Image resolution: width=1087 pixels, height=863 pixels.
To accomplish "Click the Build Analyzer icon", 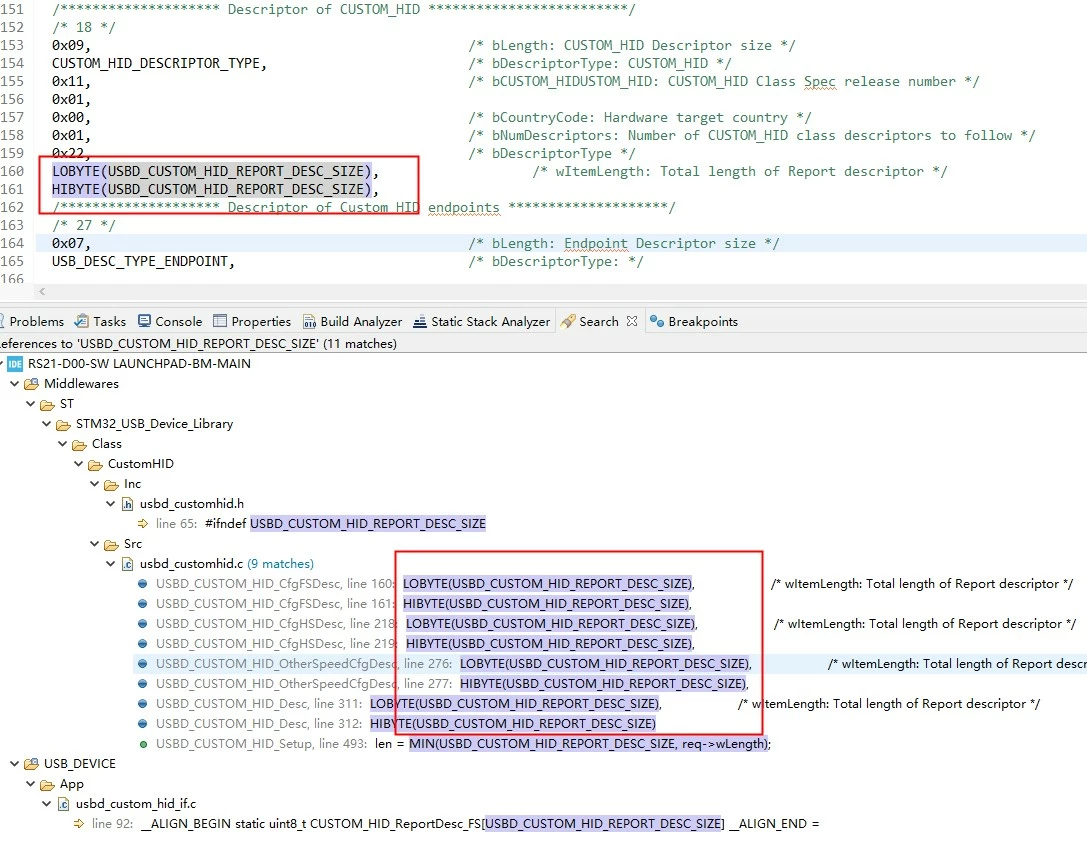I will (x=309, y=322).
